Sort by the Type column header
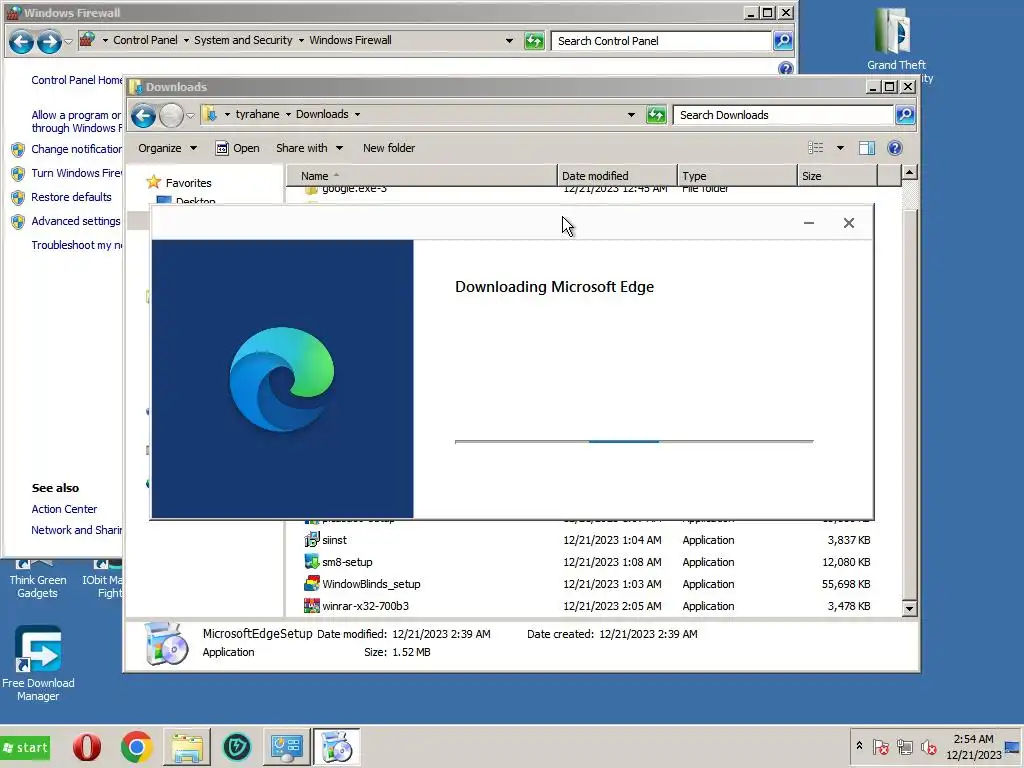 pos(737,176)
